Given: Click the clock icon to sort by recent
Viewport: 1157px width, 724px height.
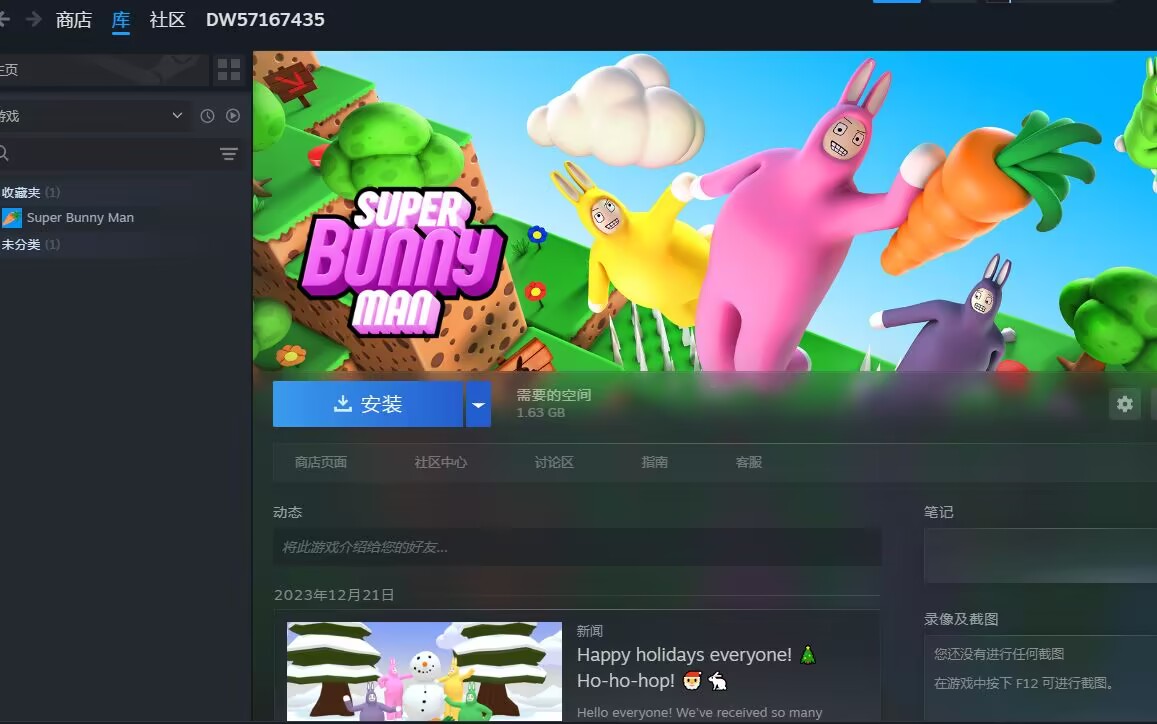Looking at the screenshot, I should [x=207, y=116].
